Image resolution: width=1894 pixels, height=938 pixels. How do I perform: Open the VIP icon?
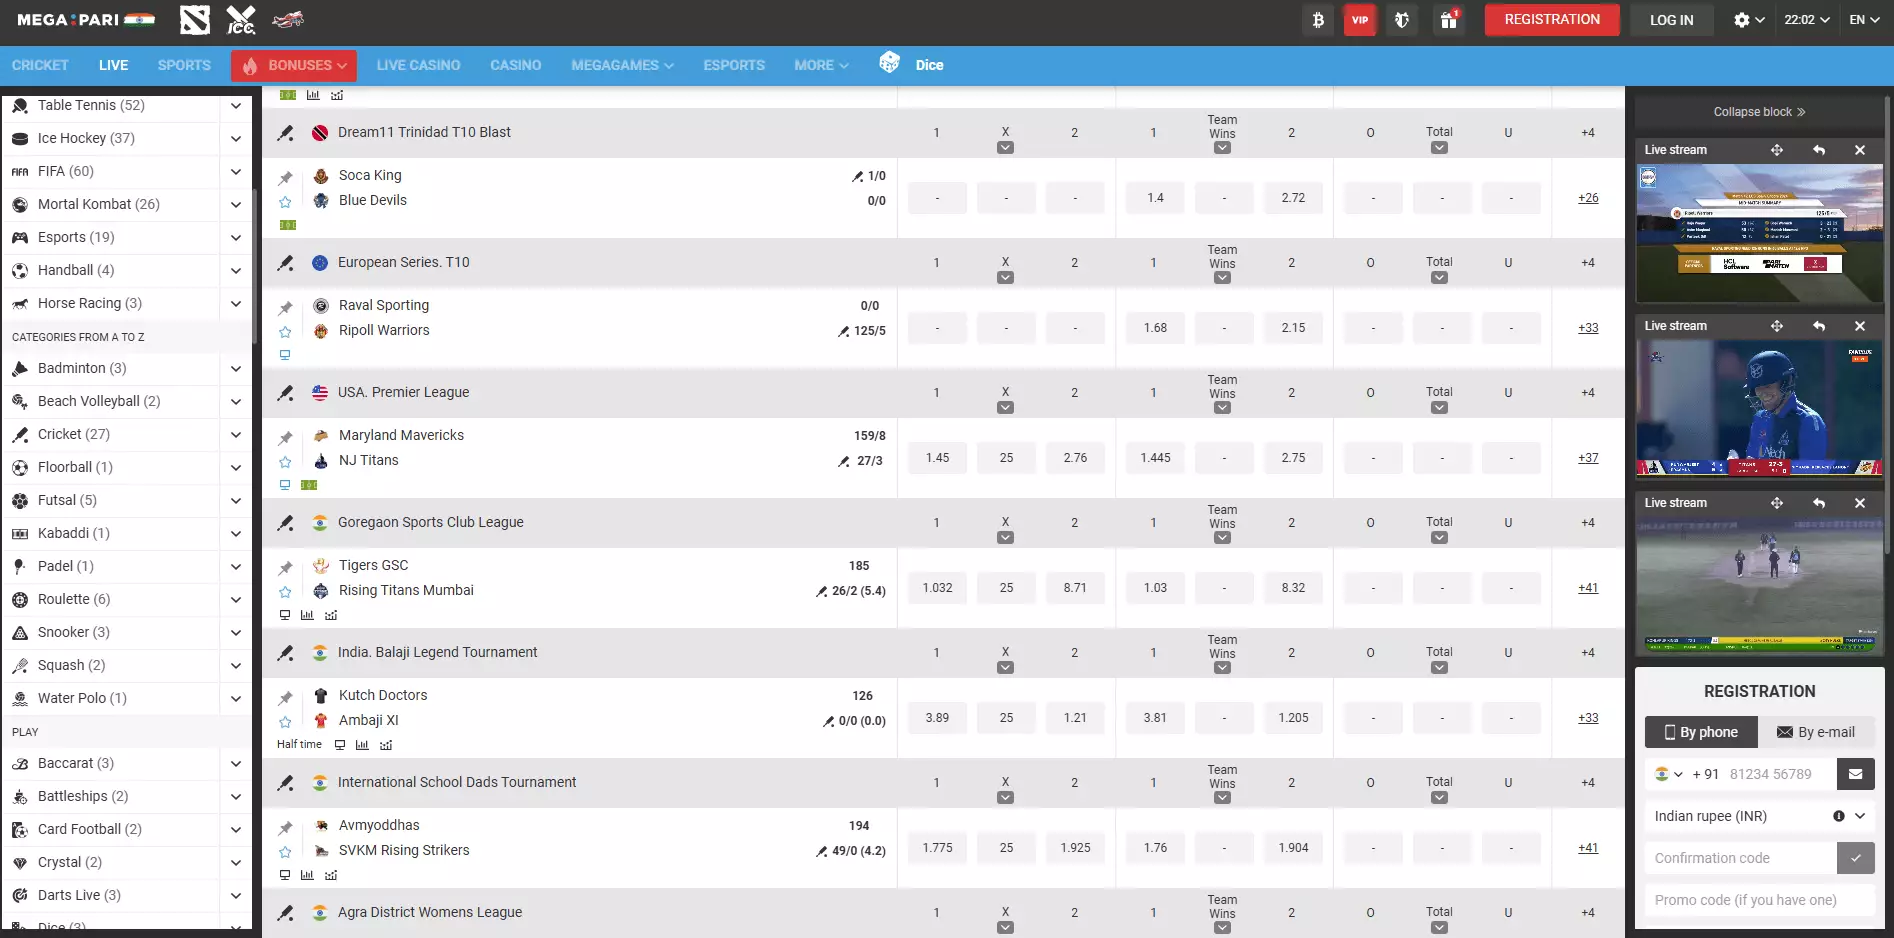[1360, 20]
